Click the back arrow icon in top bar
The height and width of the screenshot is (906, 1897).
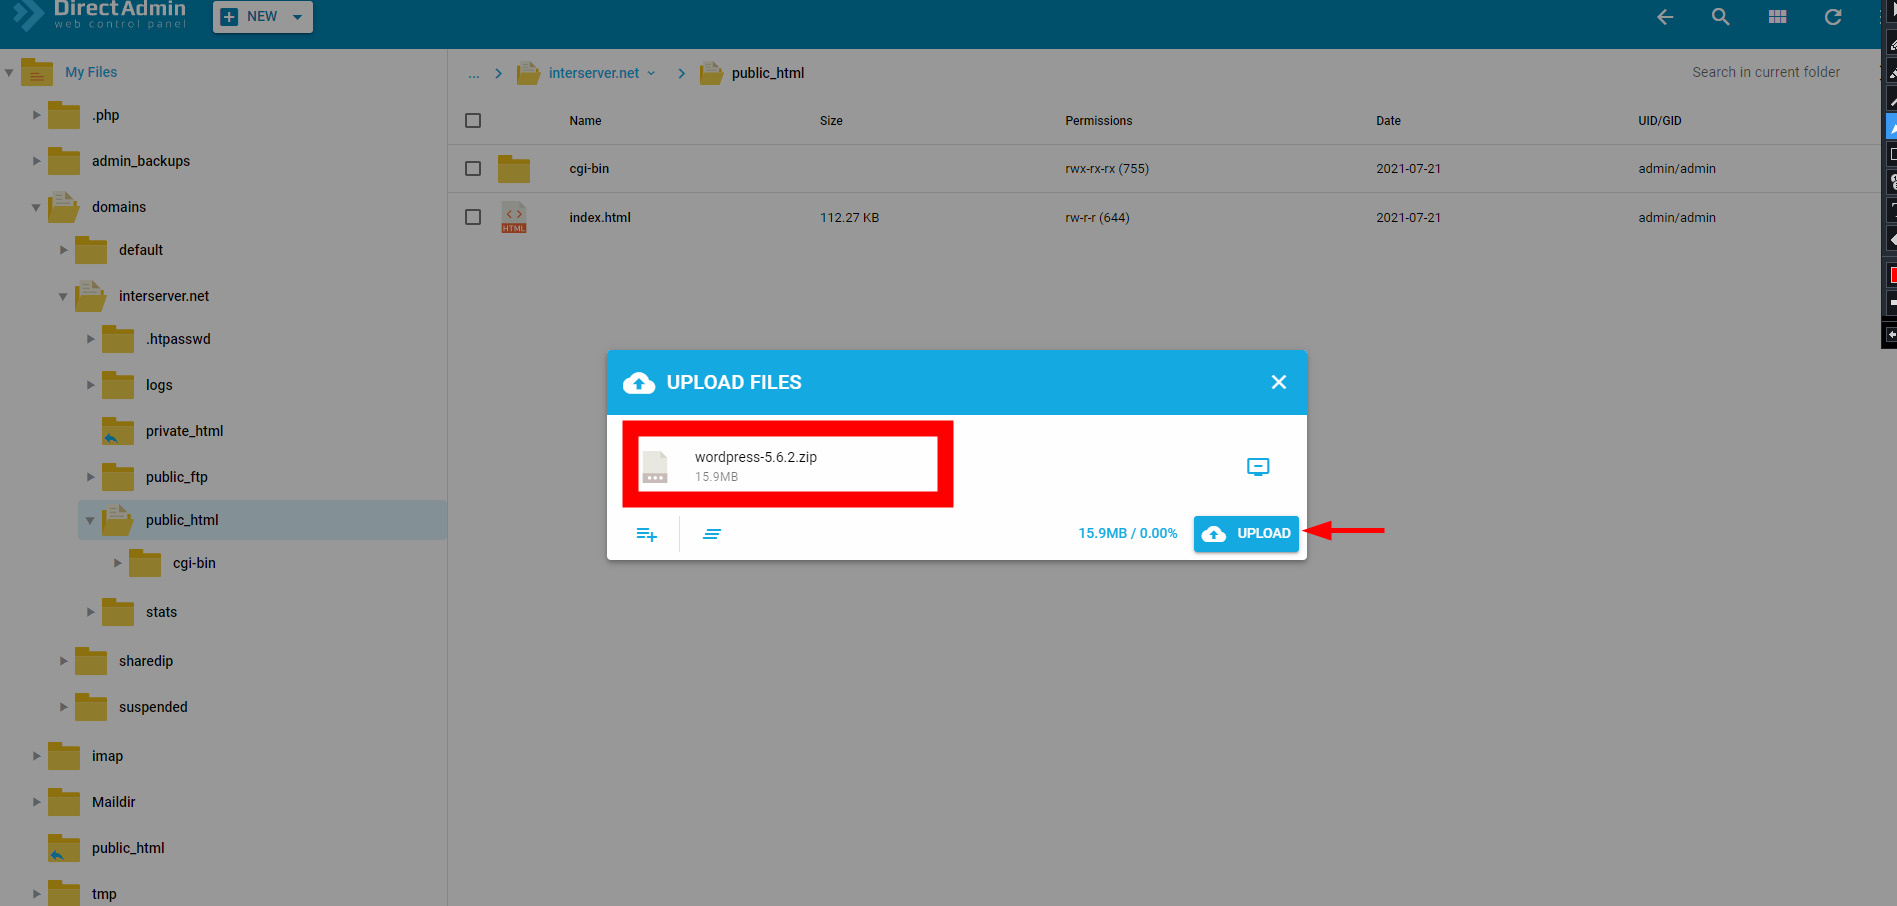pyautogui.click(x=1665, y=17)
